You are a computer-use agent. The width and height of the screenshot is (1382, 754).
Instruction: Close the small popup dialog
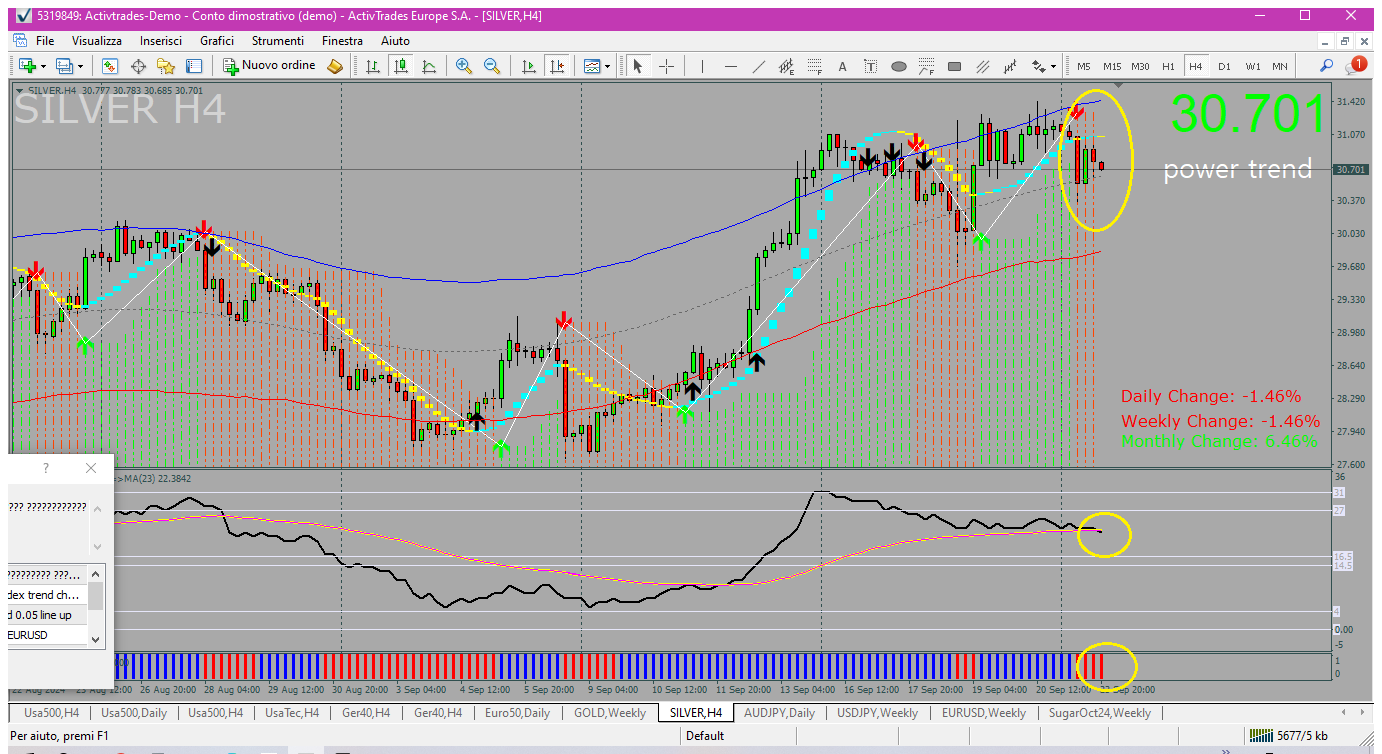91,468
